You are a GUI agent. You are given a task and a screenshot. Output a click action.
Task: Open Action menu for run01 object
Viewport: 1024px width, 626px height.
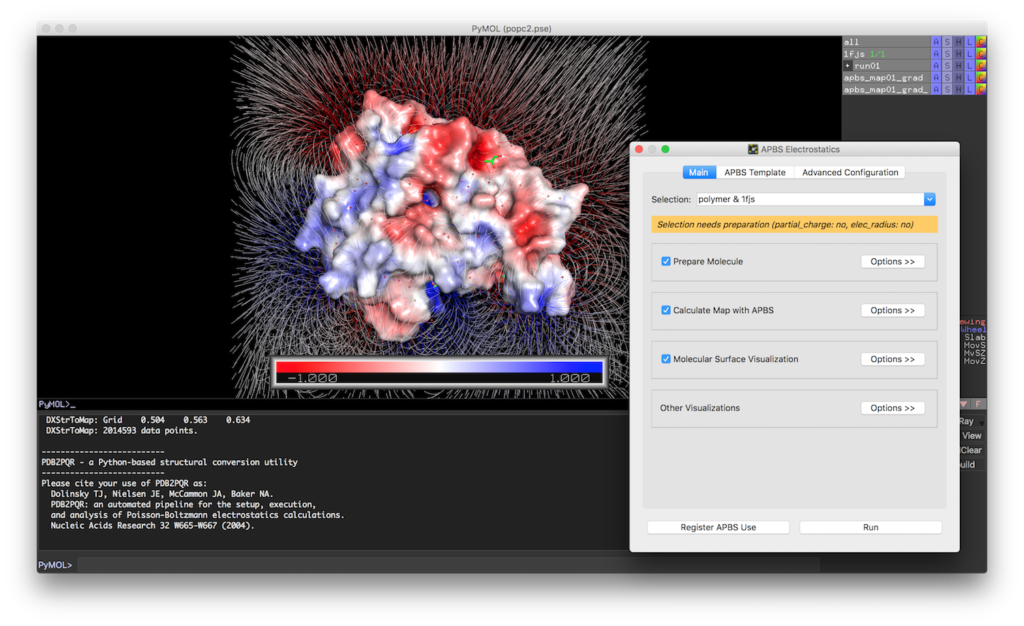pyautogui.click(x=936, y=66)
